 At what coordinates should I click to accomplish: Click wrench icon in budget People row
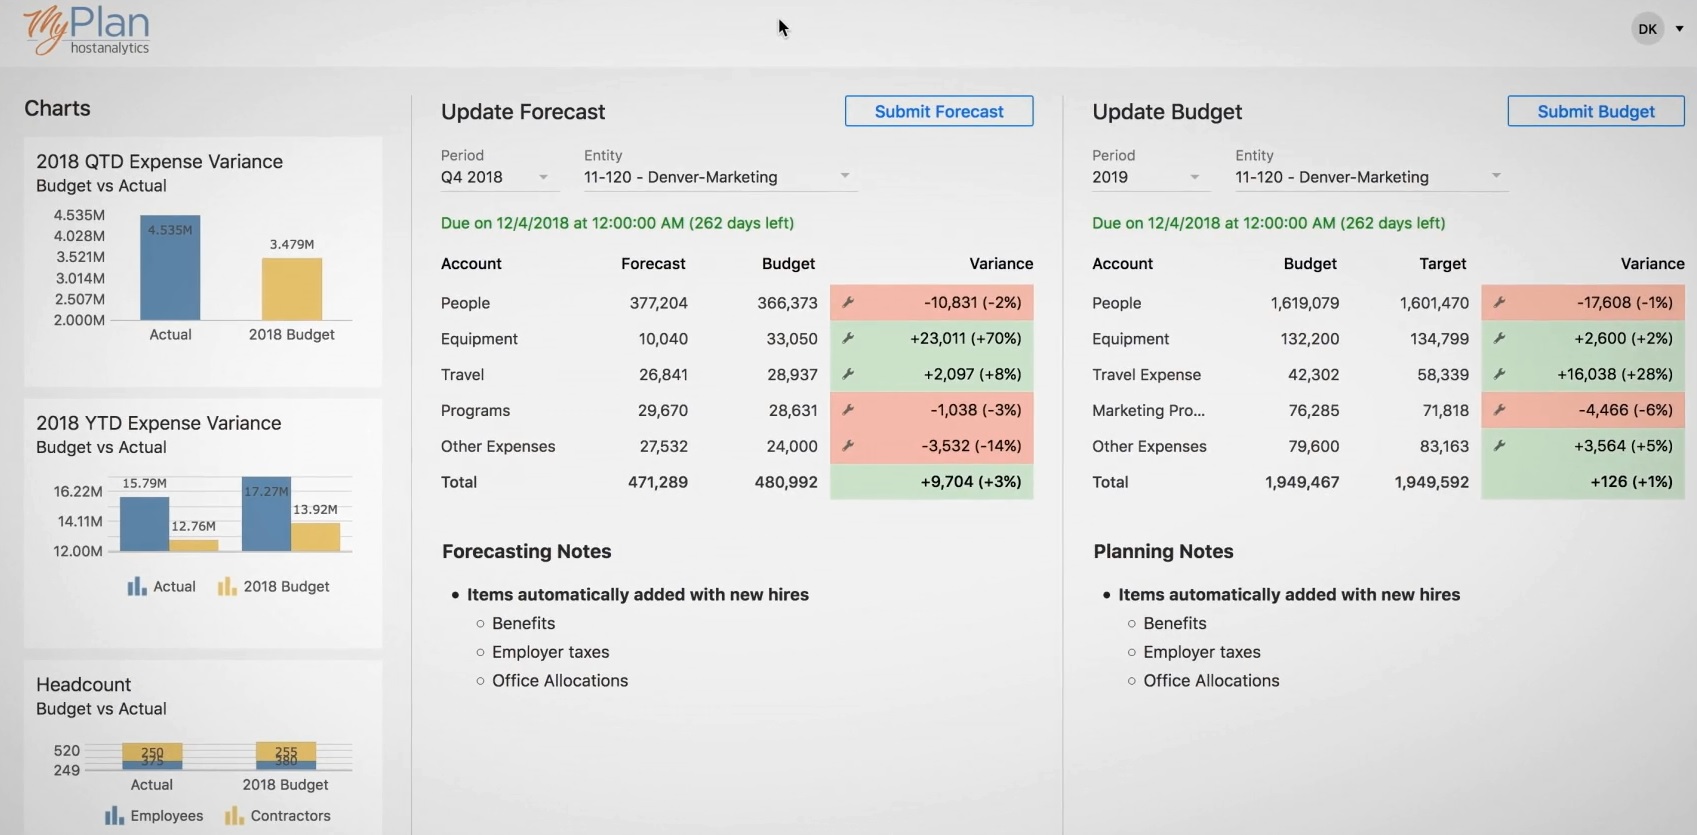click(1499, 303)
